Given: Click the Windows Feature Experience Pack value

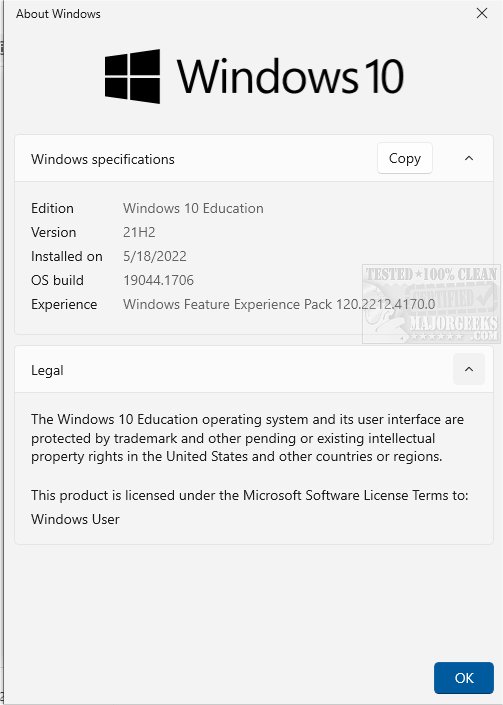Looking at the screenshot, I should [x=279, y=304].
